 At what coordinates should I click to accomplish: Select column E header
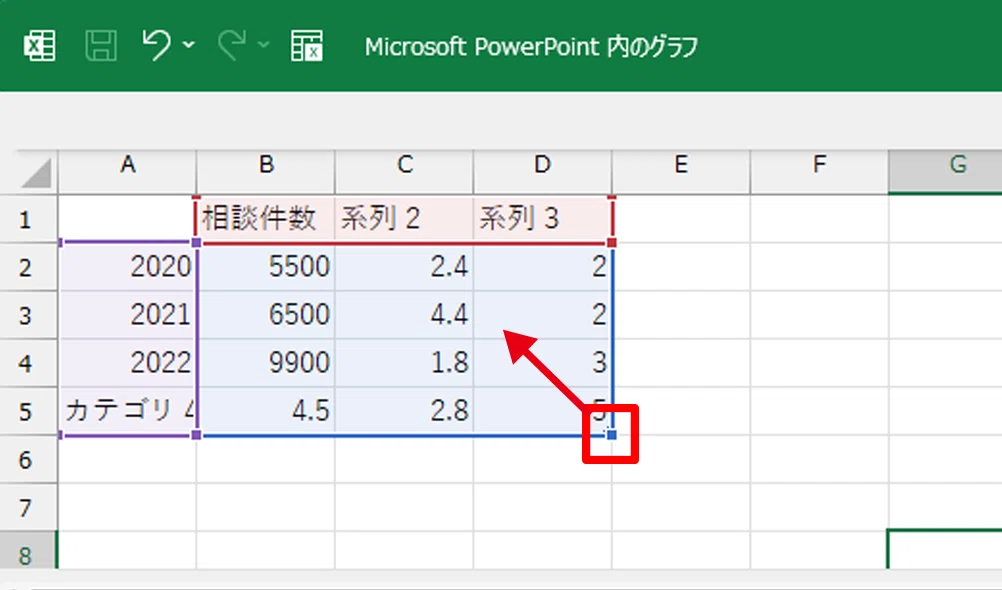(x=681, y=171)
